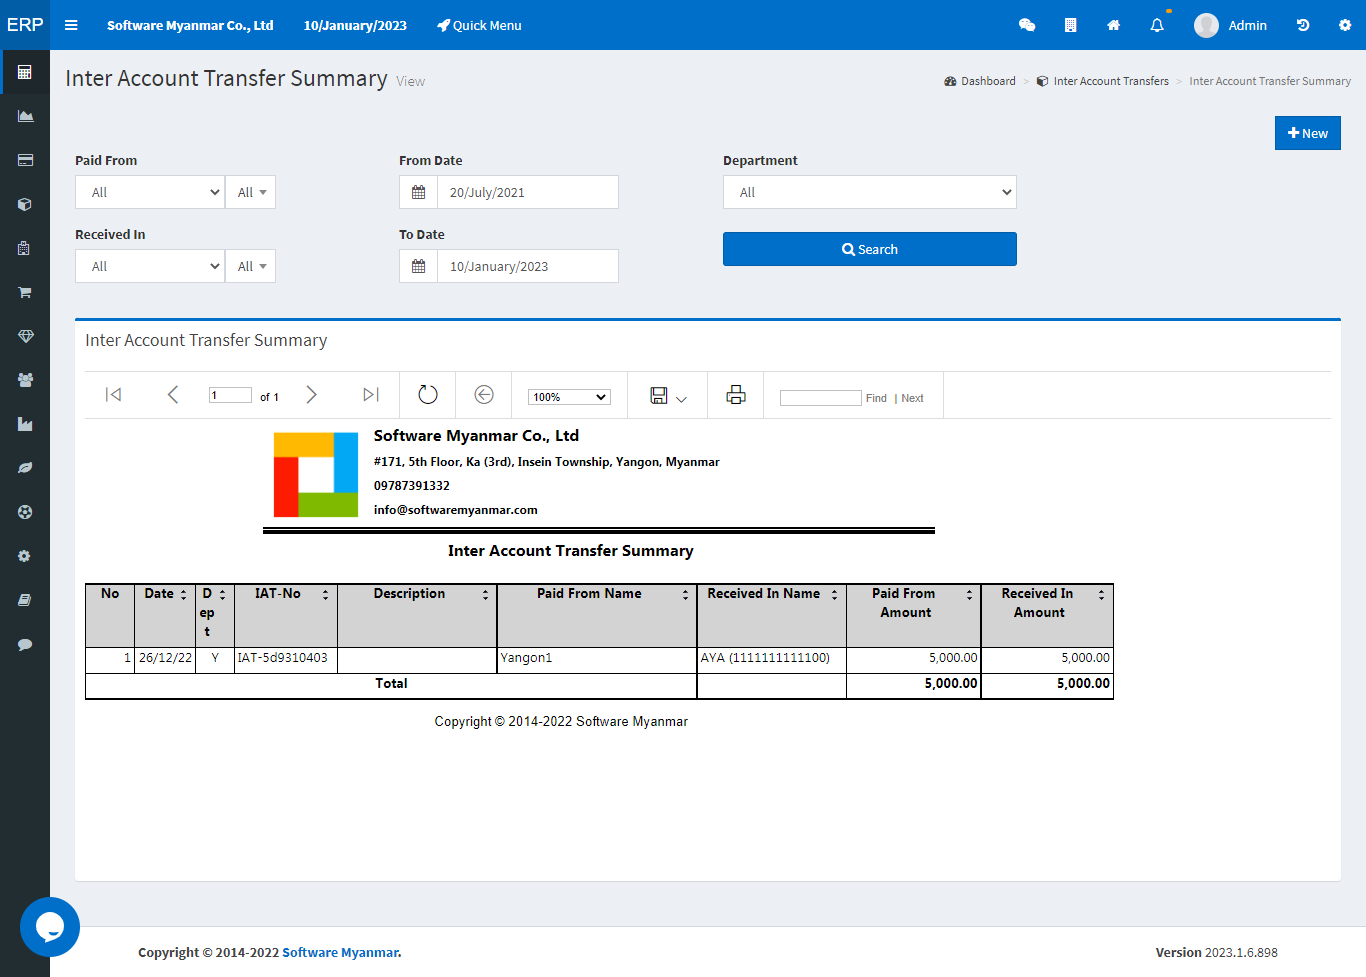Viewport: 1366px width, 977px height.
Task: Go to home via header house icon
Action: pyautogui.click(x=1113, y=25)
